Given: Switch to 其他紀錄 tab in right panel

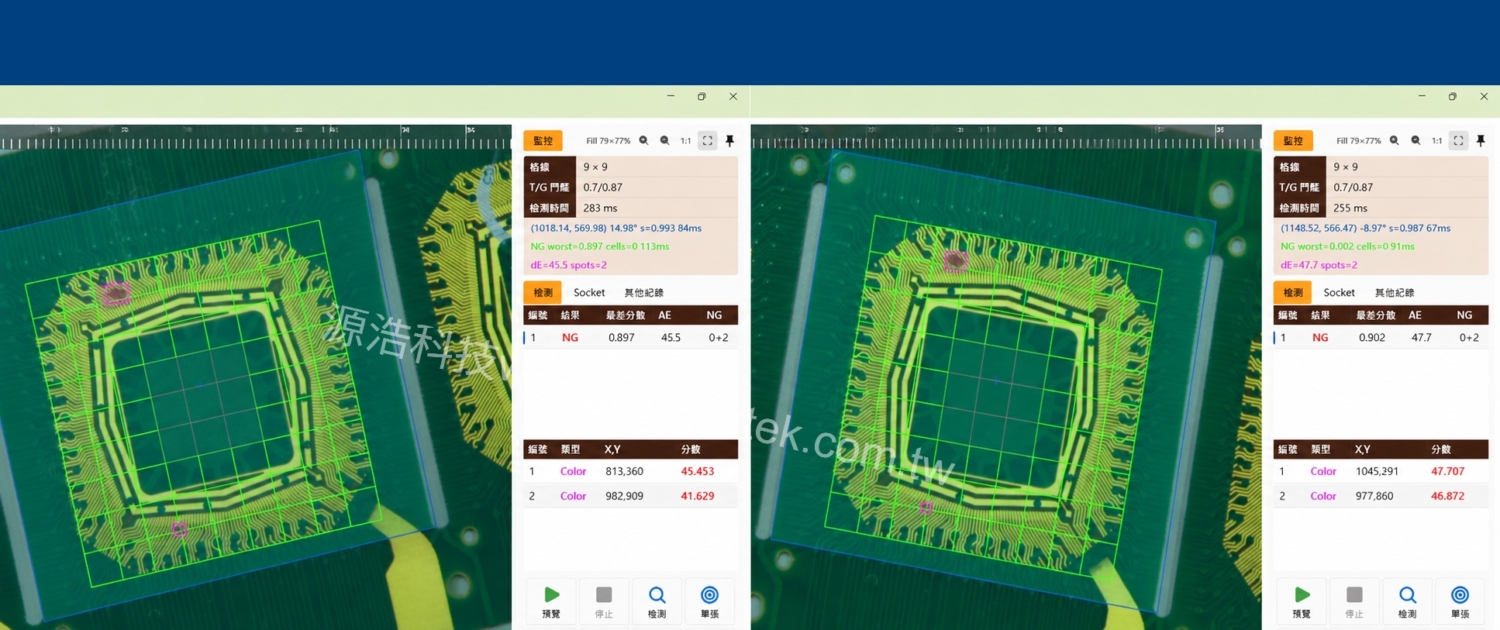Looking at the screenshot, I should coord(1394,293).
